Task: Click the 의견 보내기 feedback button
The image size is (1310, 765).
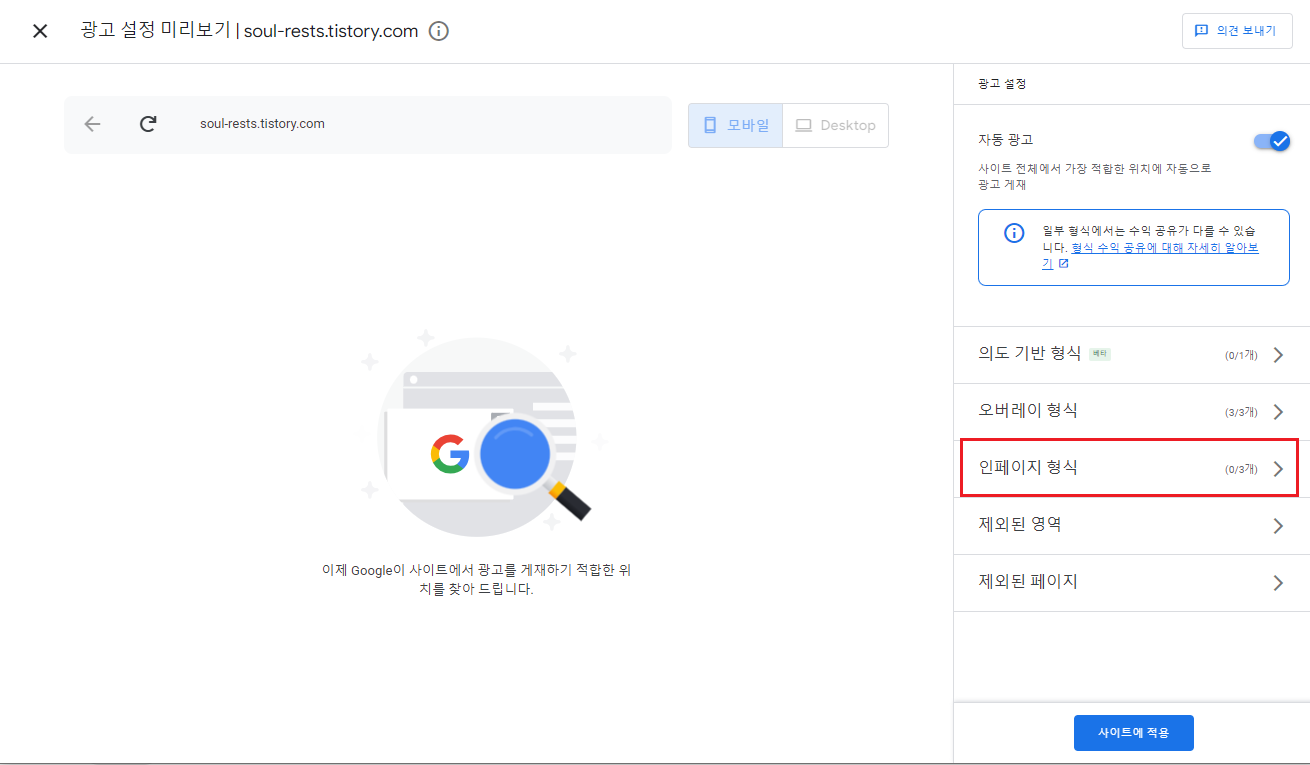Action: coord(1237,31)
